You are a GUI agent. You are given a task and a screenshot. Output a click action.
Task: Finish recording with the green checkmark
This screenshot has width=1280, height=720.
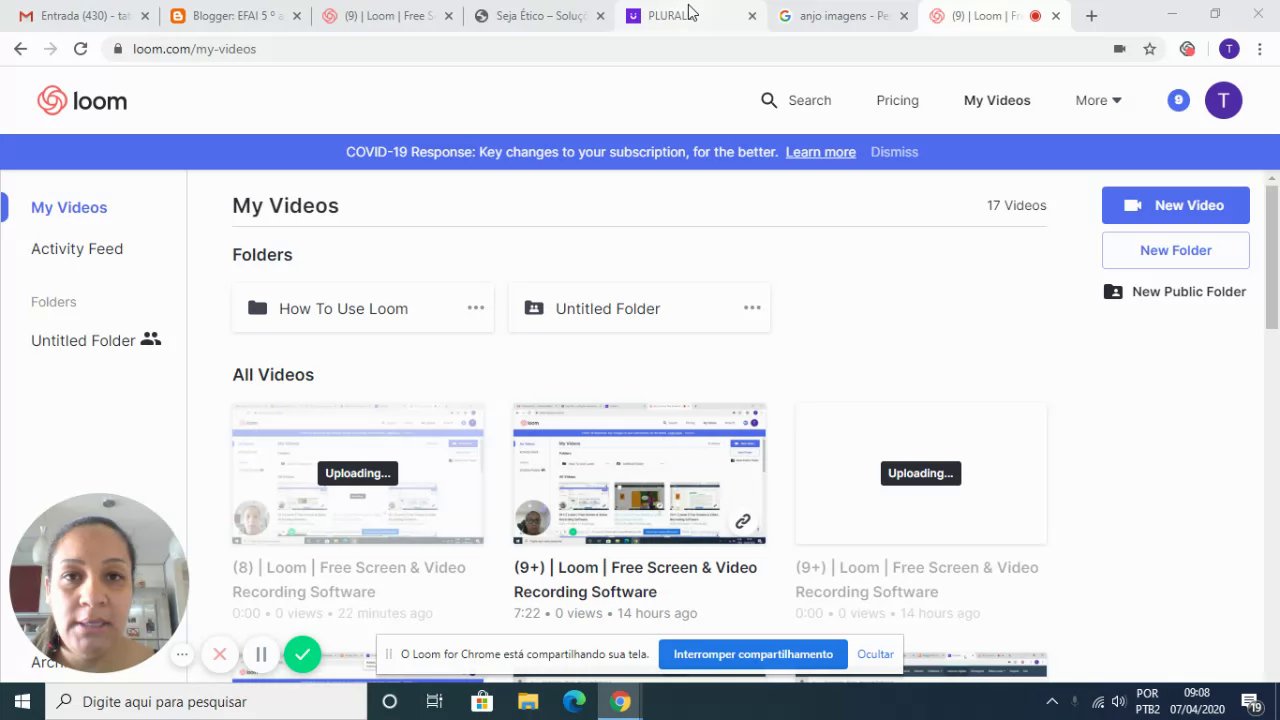point(302,654)
